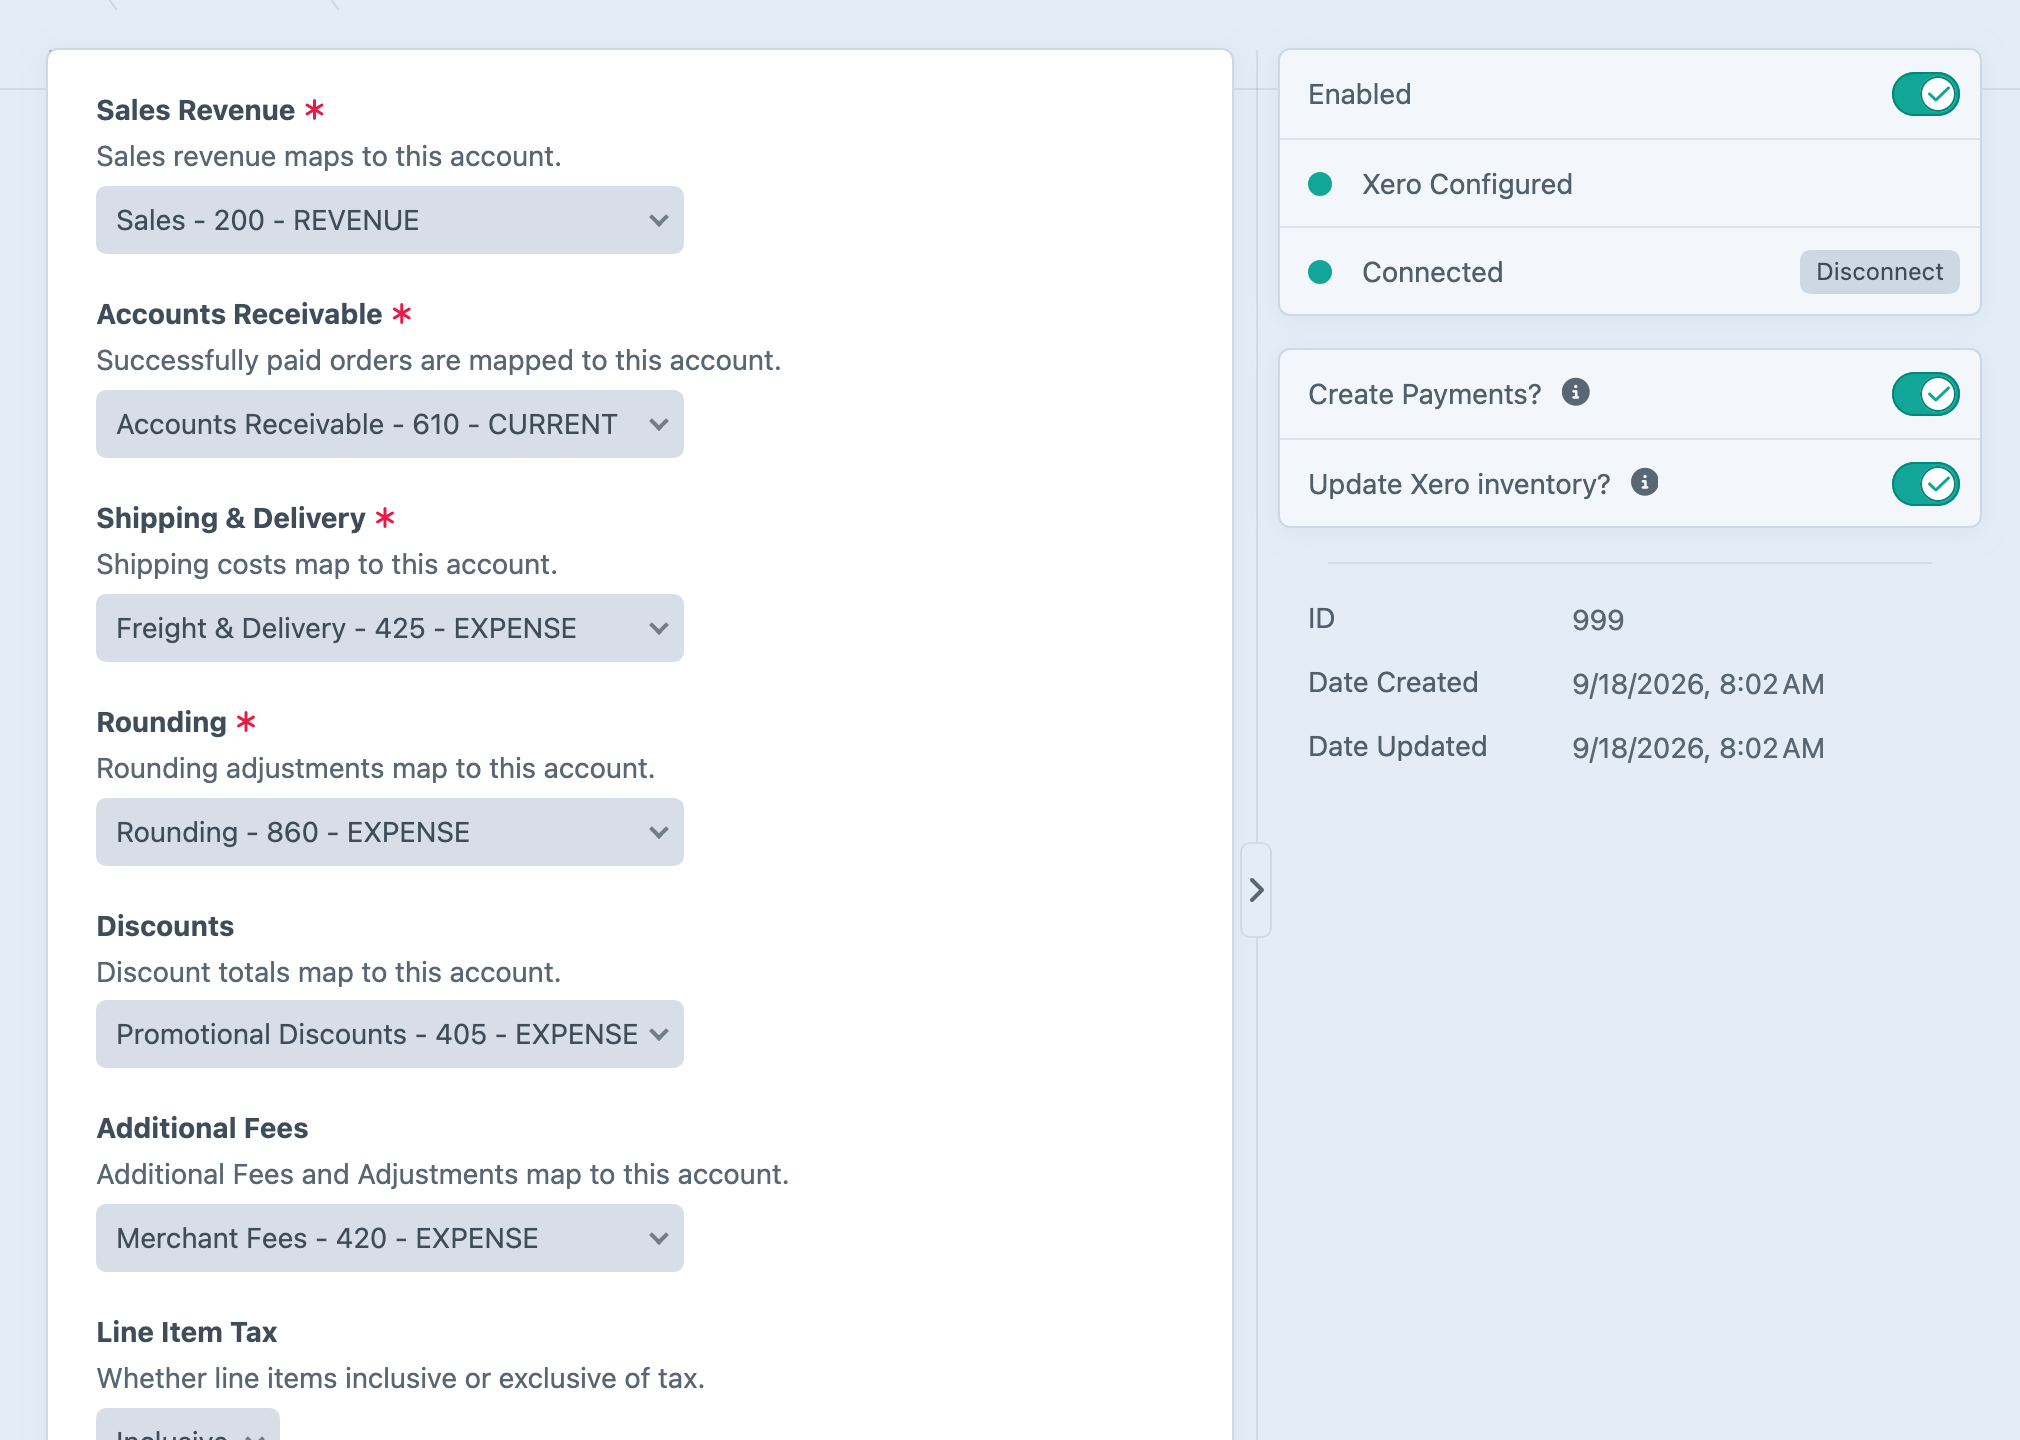Open the Line Item Tax dropdown
This screenshot has height=1440, width=2020.
188,1426
